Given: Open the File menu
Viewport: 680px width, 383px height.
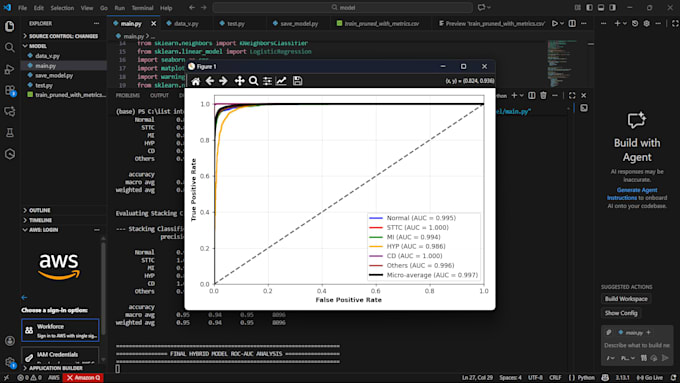Looking at the screenshot, I should [x=23, y=8].
